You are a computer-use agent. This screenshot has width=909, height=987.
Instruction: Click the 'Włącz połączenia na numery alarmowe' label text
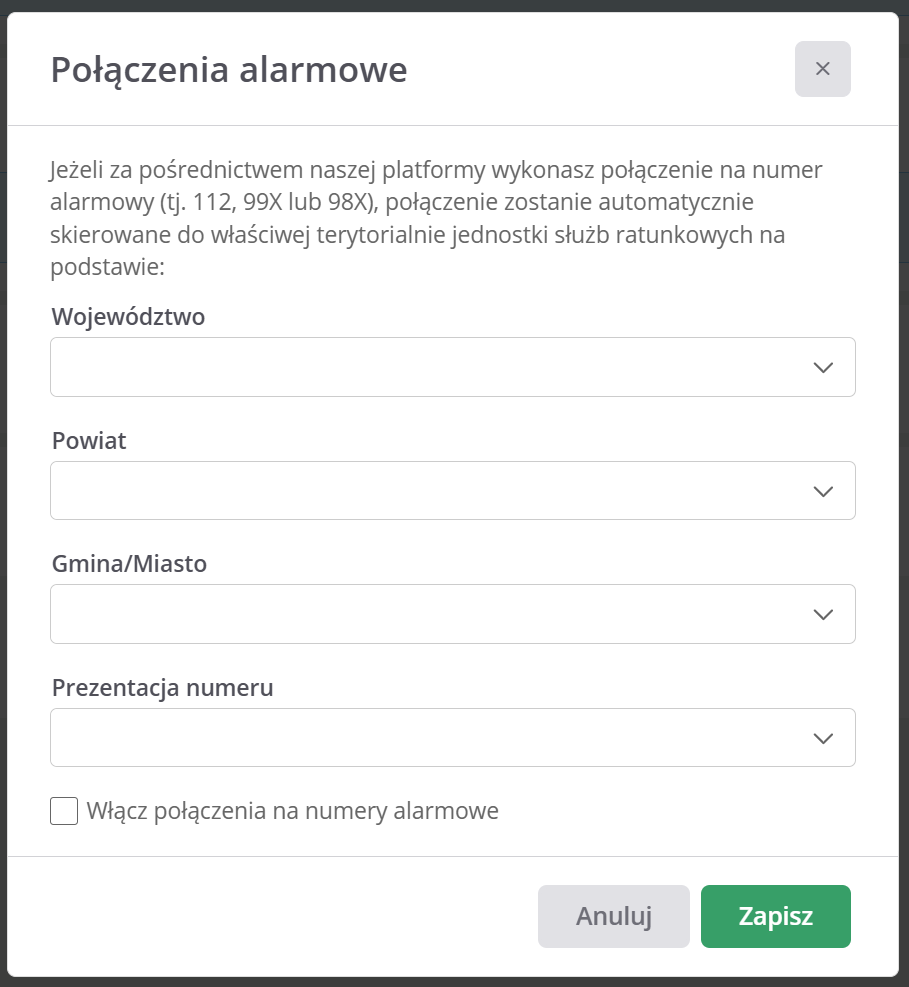[292, 811]
